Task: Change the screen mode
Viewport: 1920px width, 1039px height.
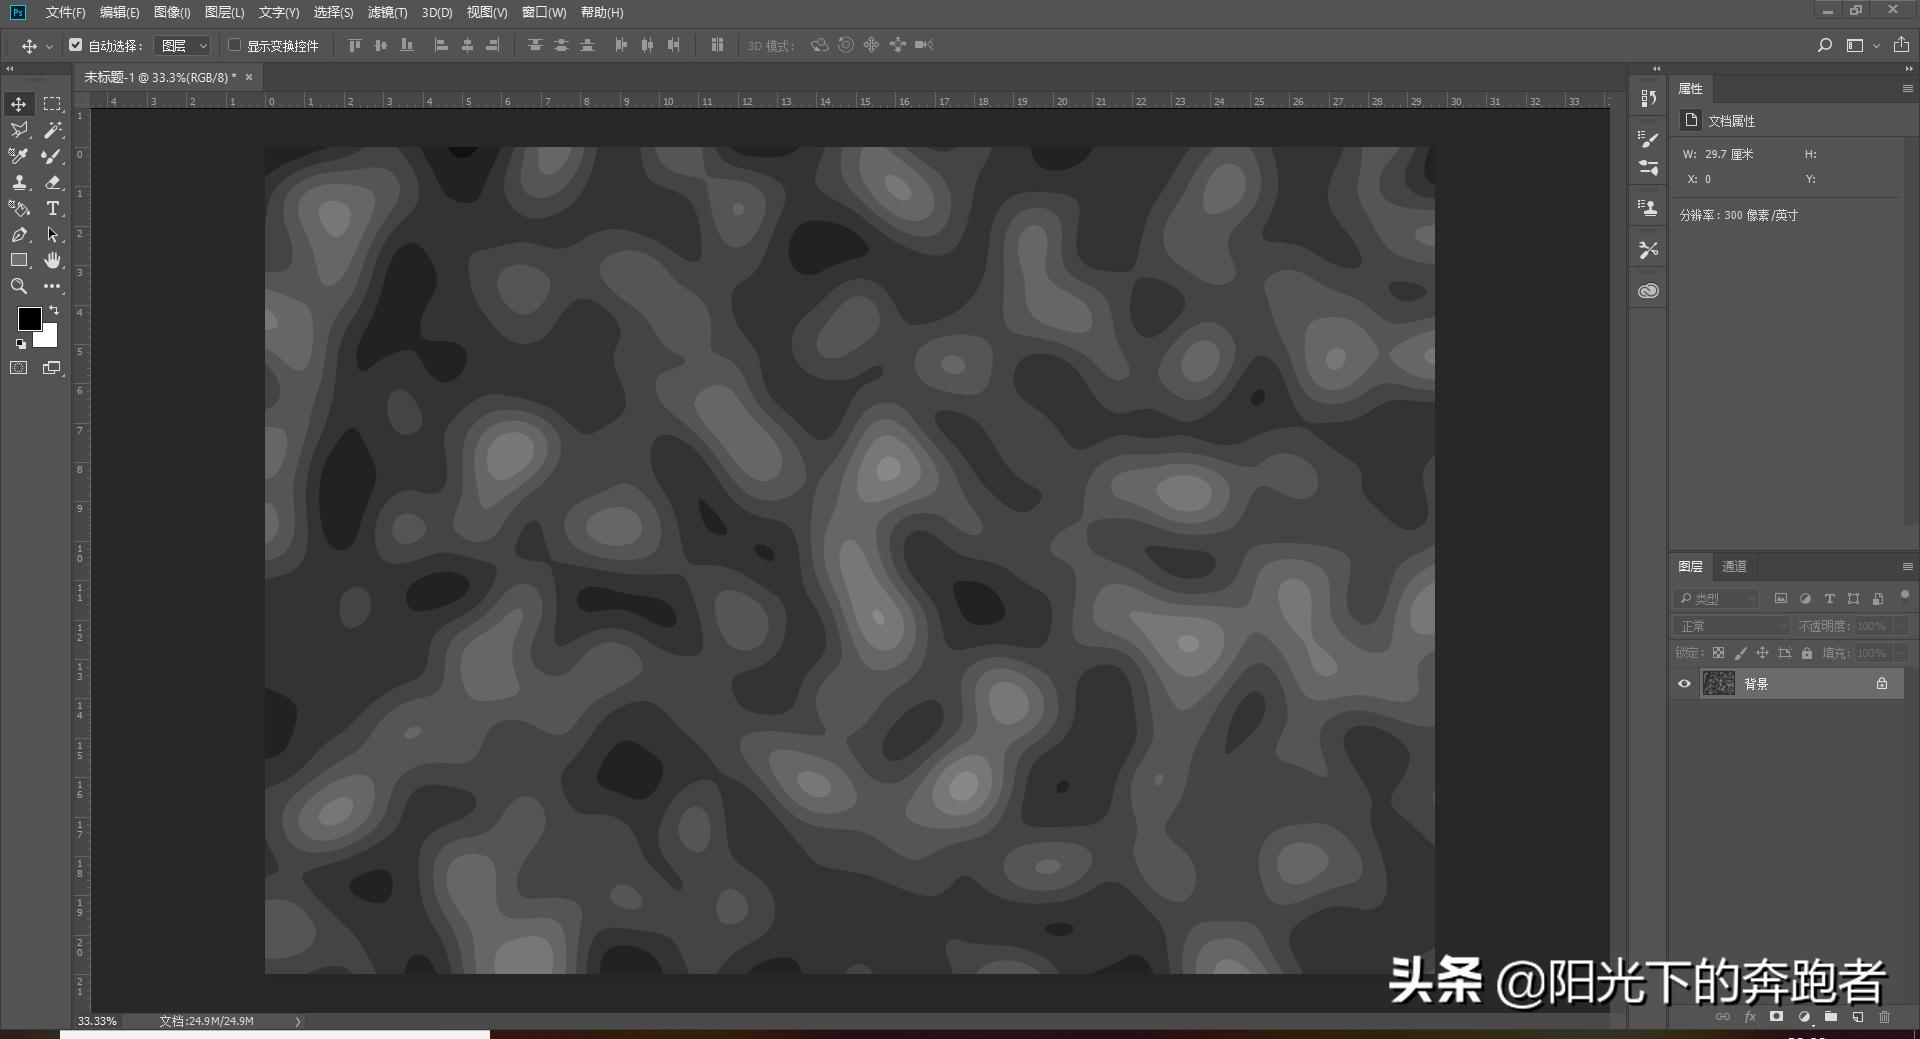Action: [x=53, y=368]
